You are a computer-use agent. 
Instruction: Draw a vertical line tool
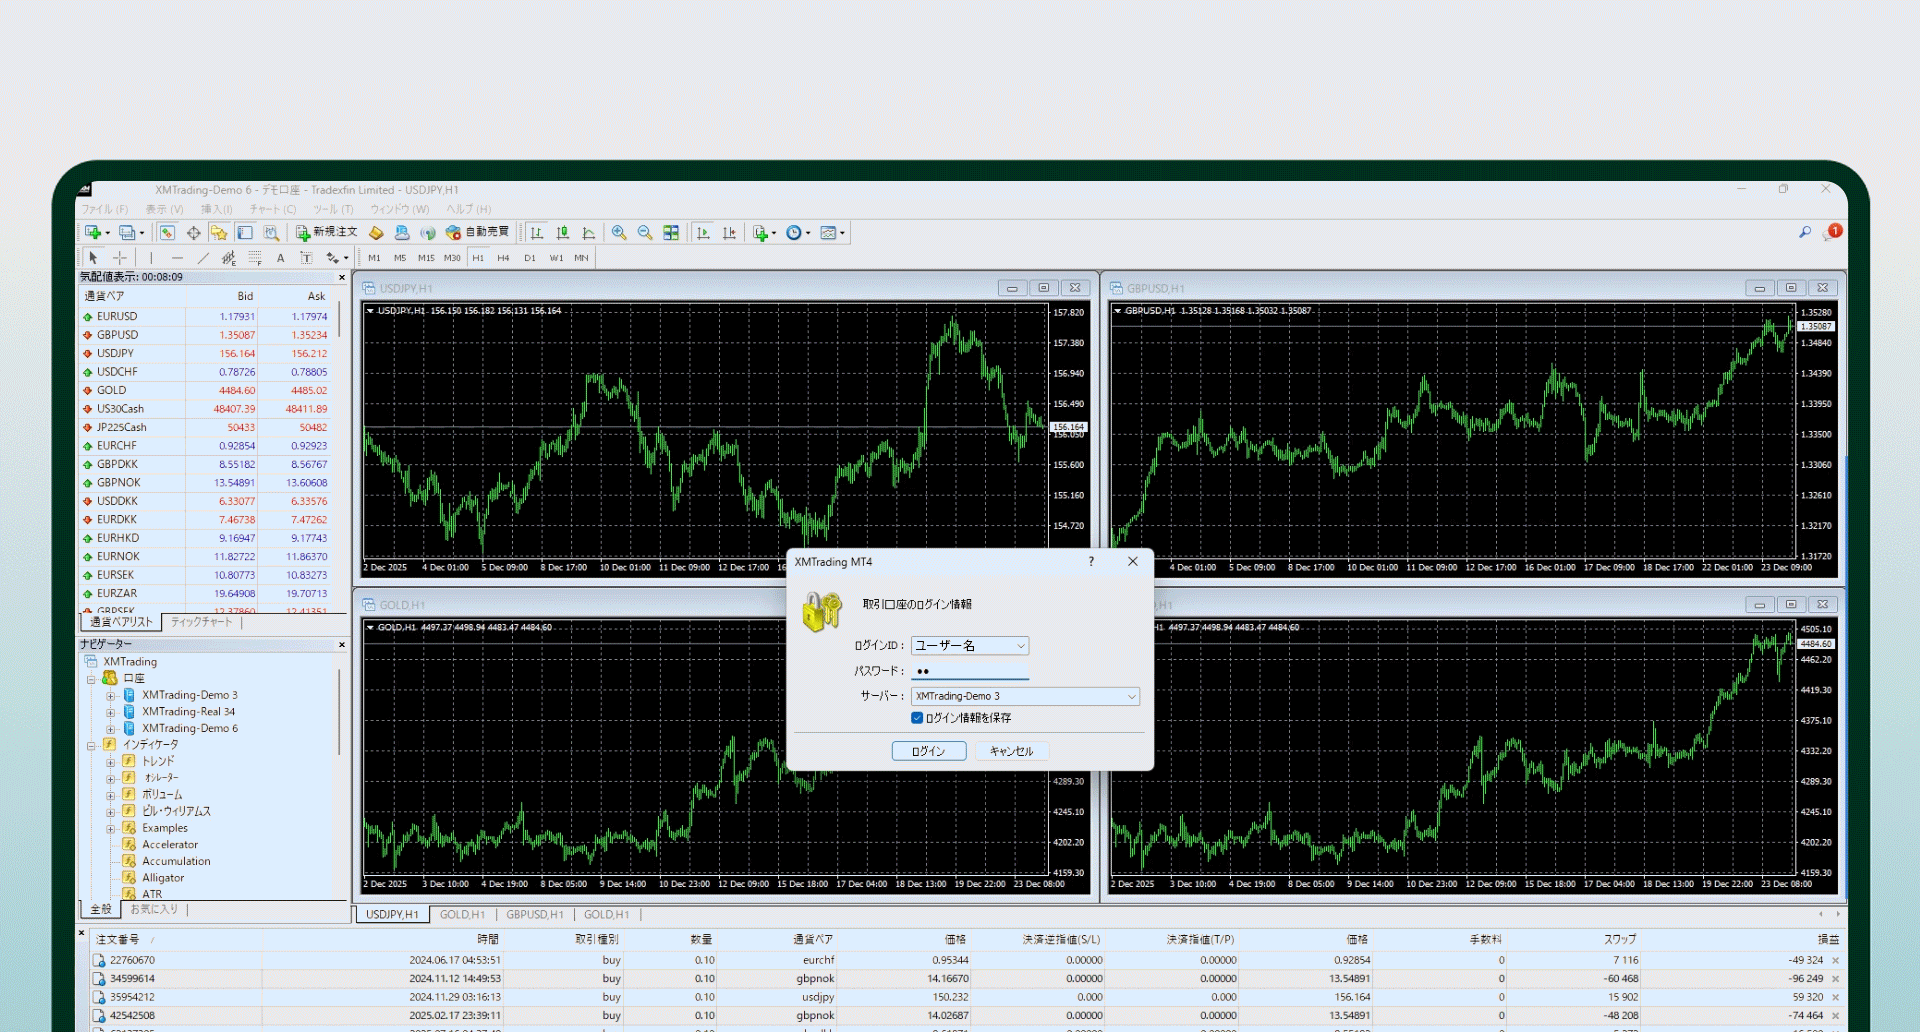pyautogui.click(x=151, y=258)
